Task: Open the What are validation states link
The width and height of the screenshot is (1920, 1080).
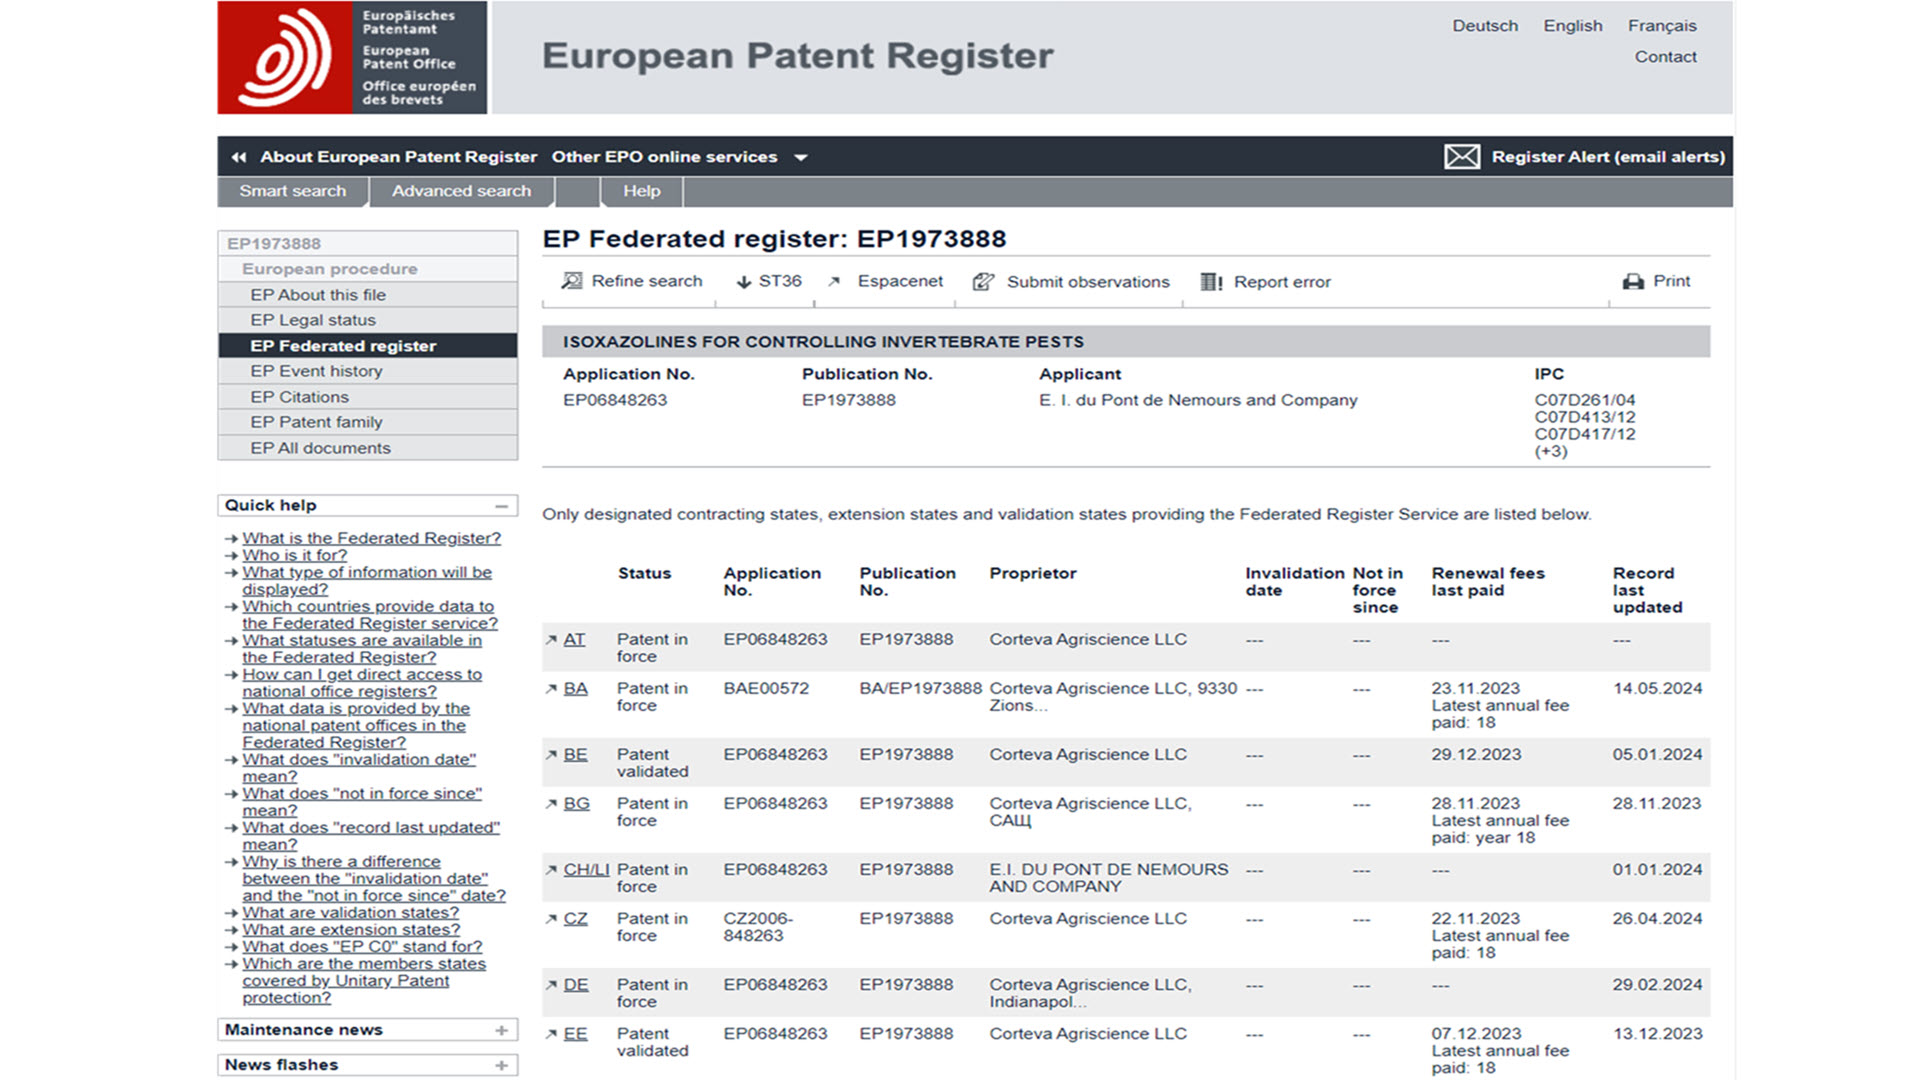Action: [350, 912]
